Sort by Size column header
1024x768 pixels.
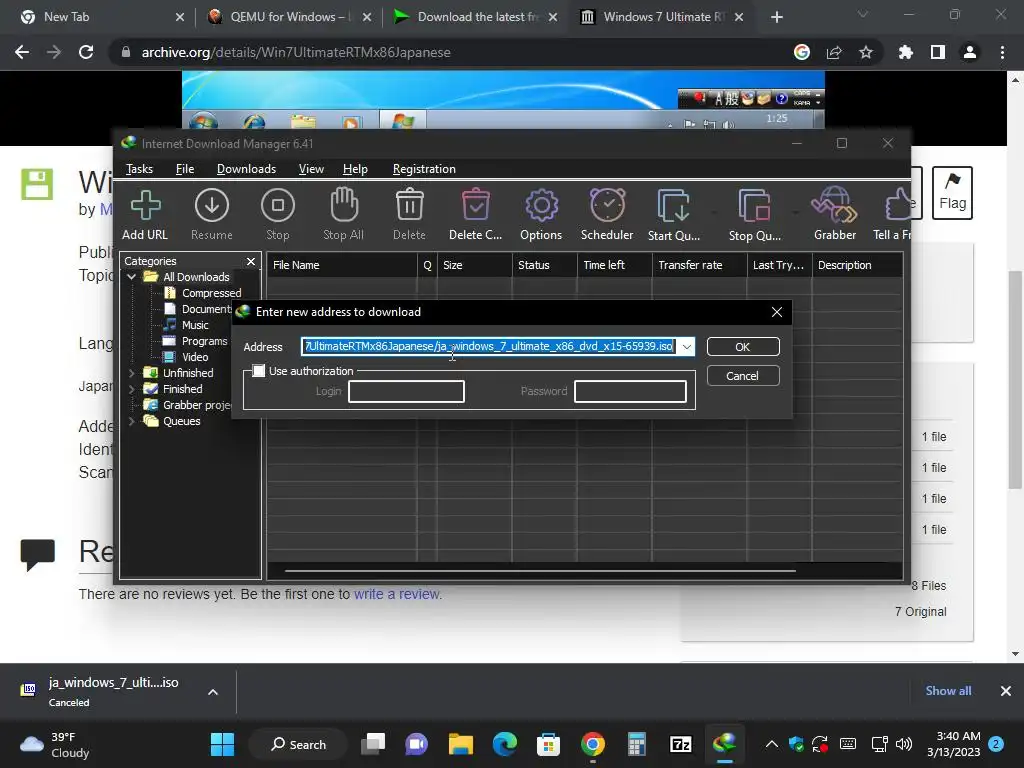pos(475,265)
